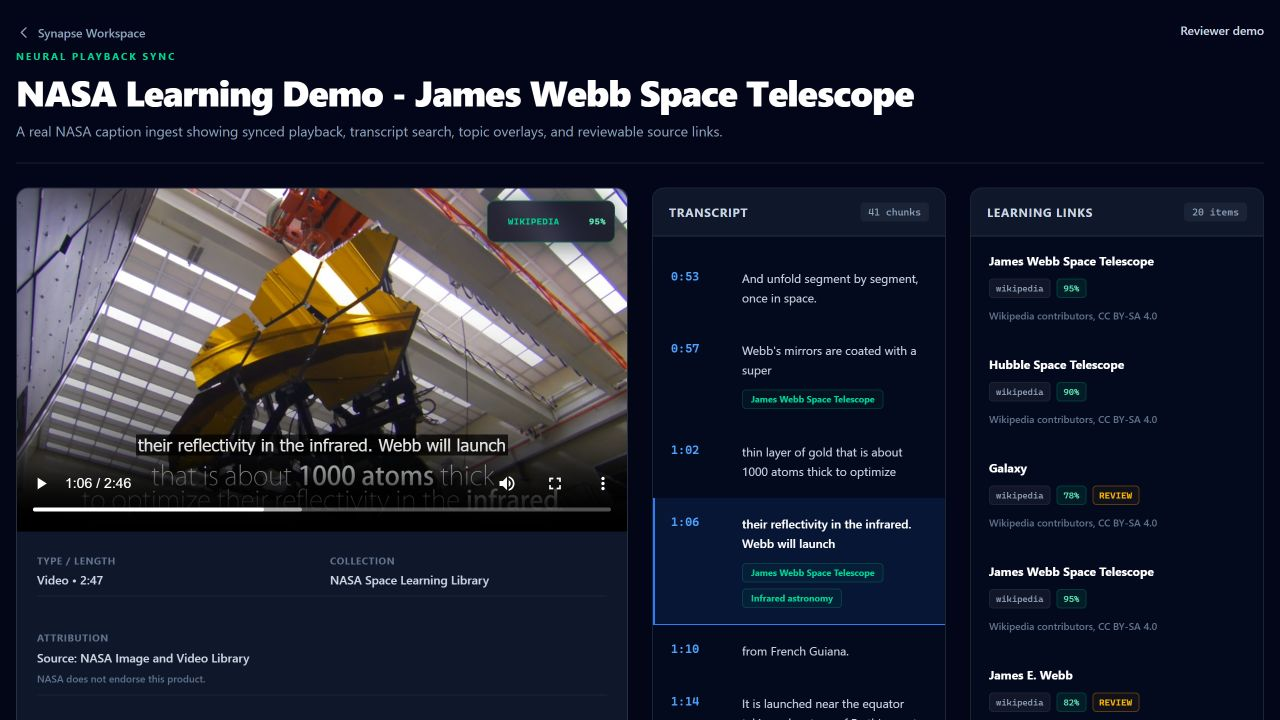
Task: Click the Reviewer demo label
Action: tap(1222, 31)
